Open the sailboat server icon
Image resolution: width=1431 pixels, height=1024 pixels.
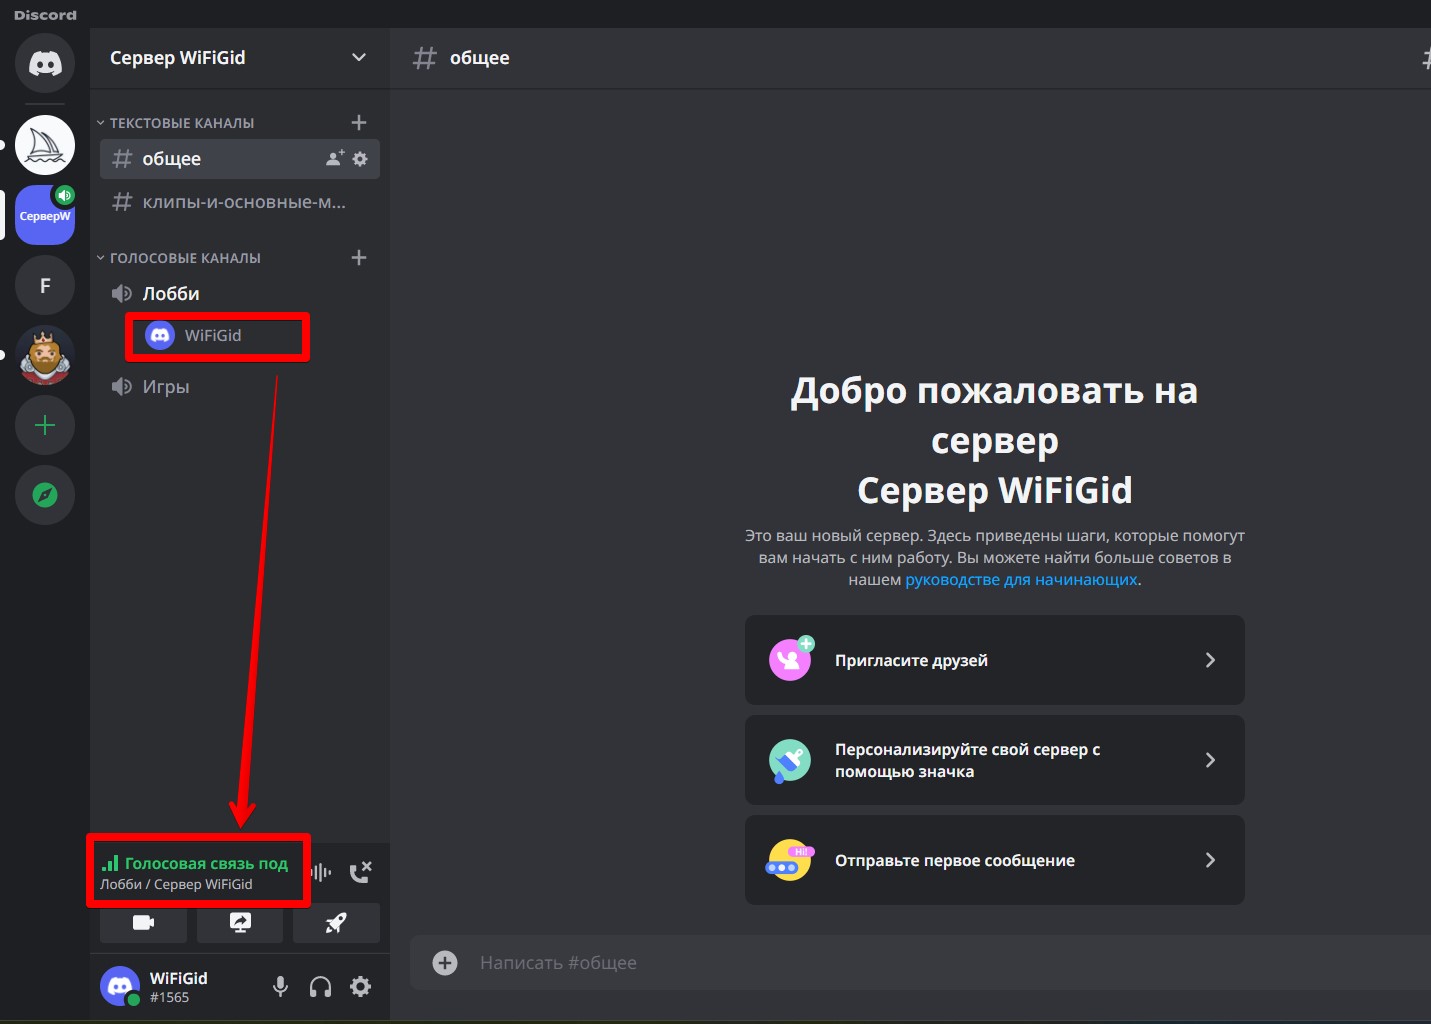click(45, 145)
